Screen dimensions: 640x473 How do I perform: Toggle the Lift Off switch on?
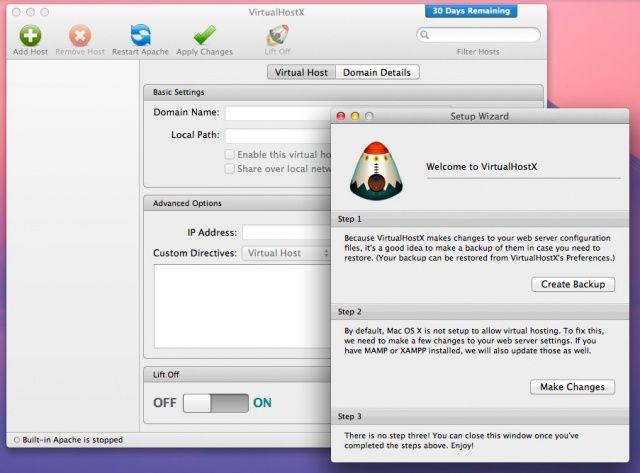215,403
